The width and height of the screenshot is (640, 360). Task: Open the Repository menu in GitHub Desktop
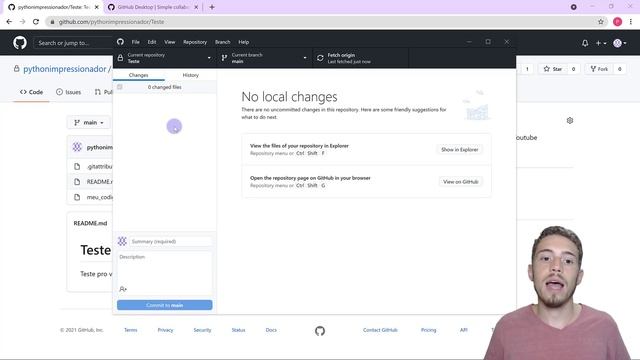195,42
